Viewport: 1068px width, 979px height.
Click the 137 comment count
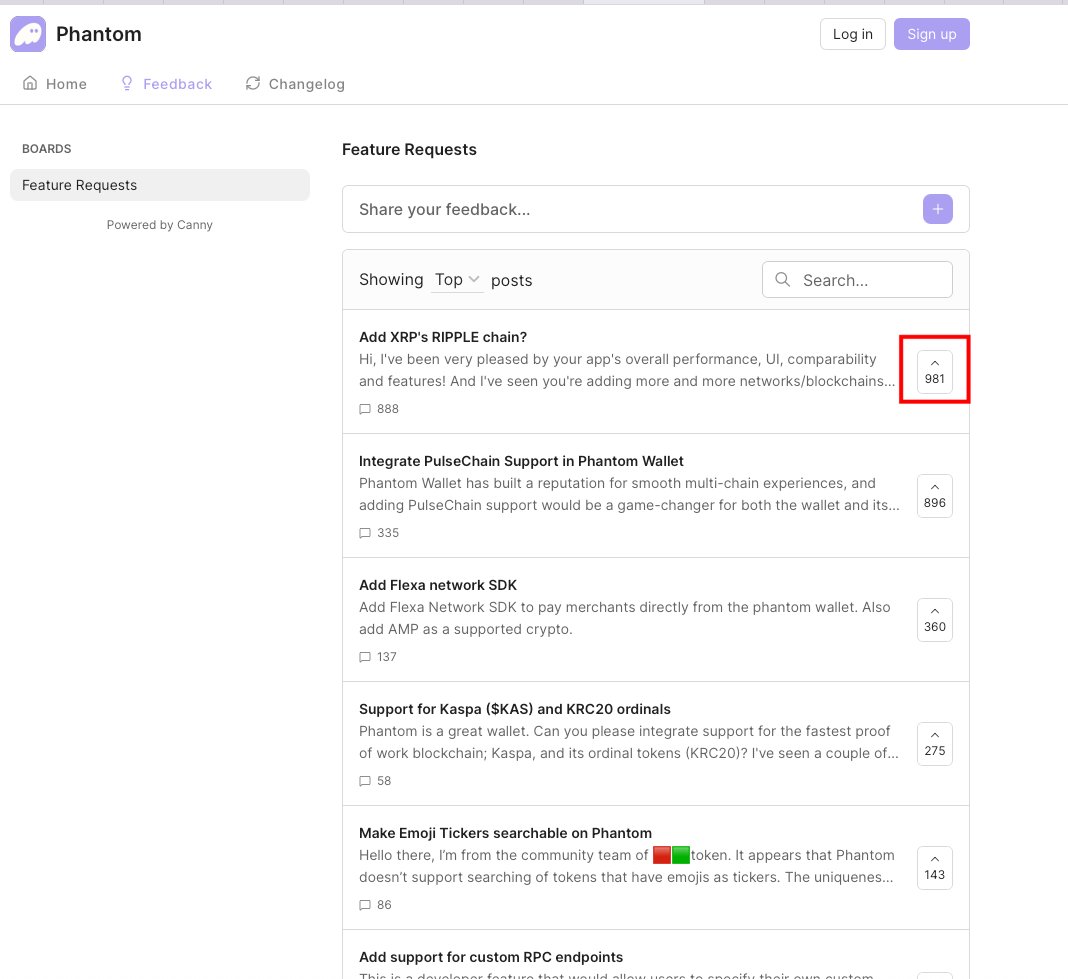coord(386,657)
